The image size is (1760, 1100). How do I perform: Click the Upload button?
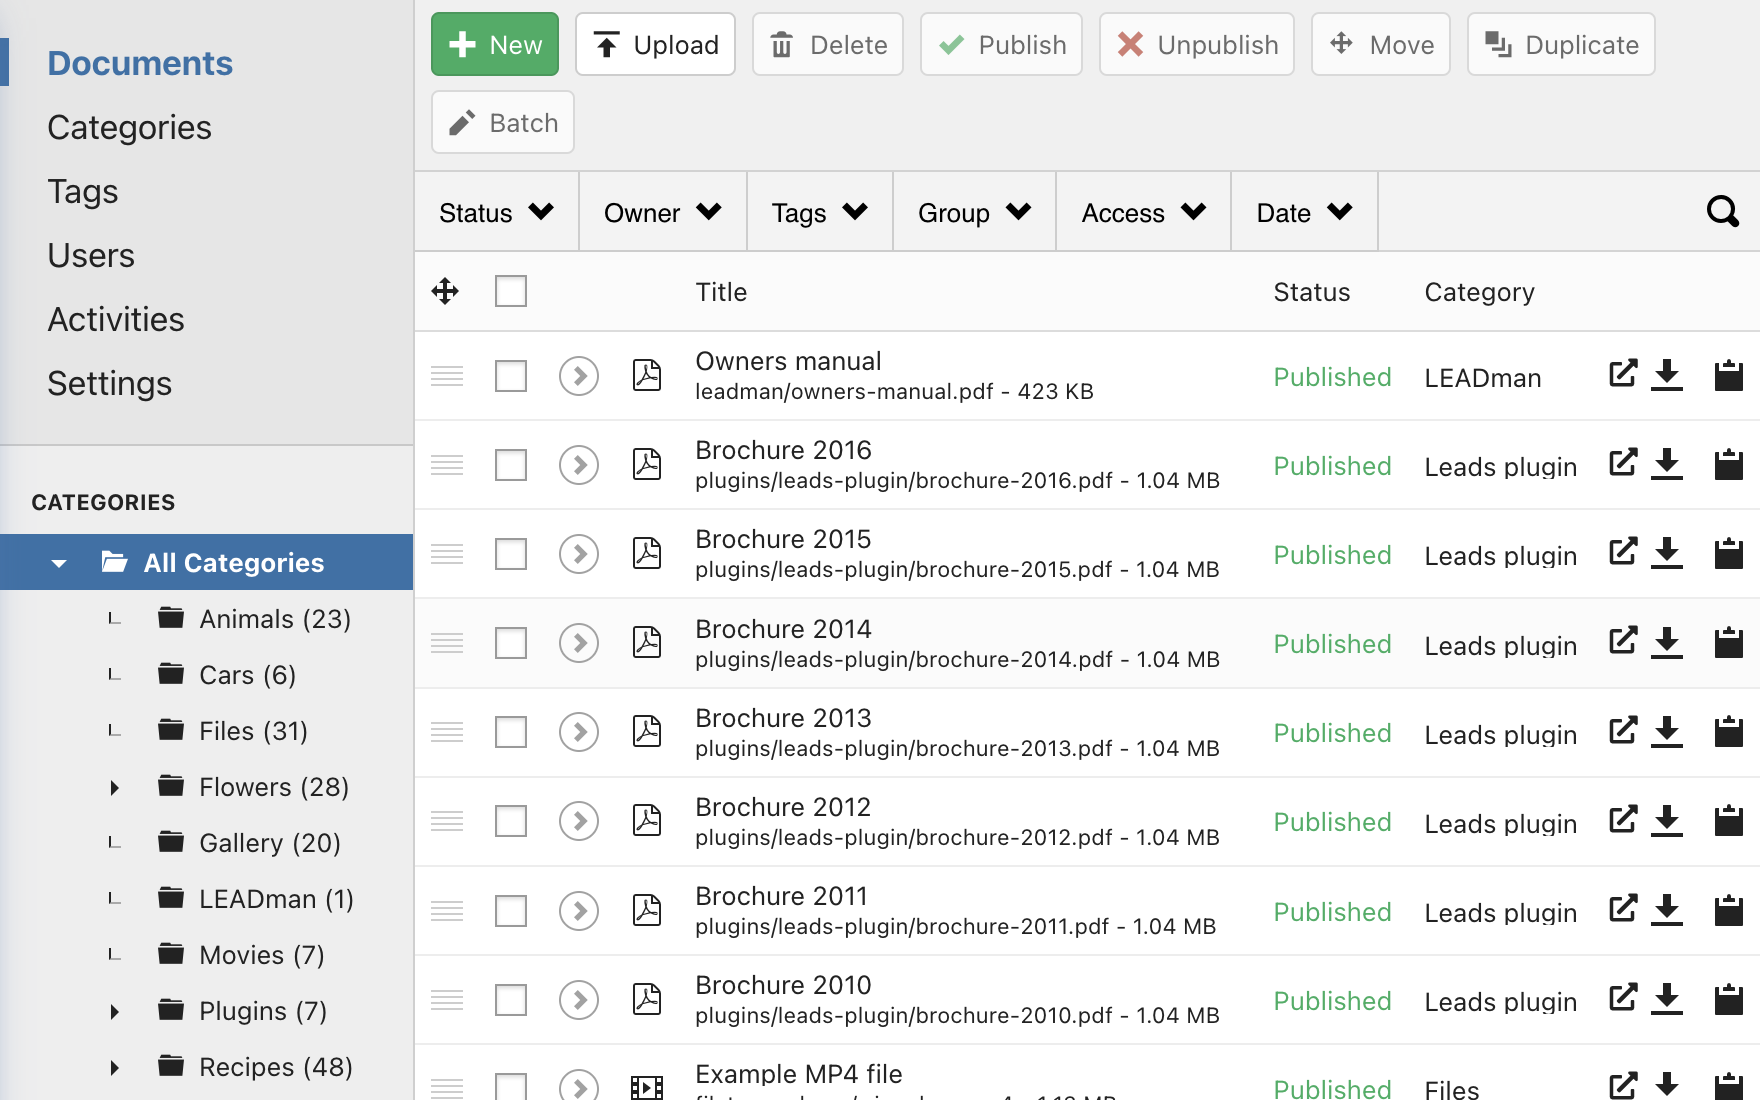point(655,45)
